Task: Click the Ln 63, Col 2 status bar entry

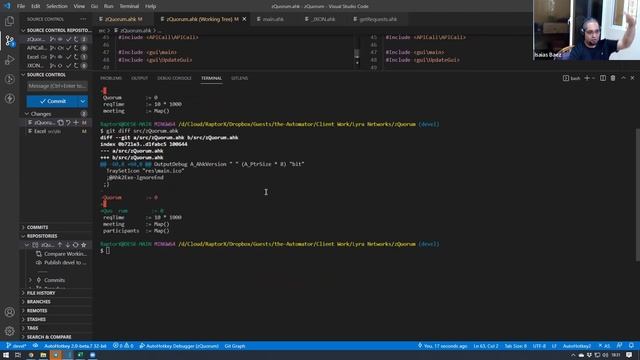Action: tap(486, 346)
